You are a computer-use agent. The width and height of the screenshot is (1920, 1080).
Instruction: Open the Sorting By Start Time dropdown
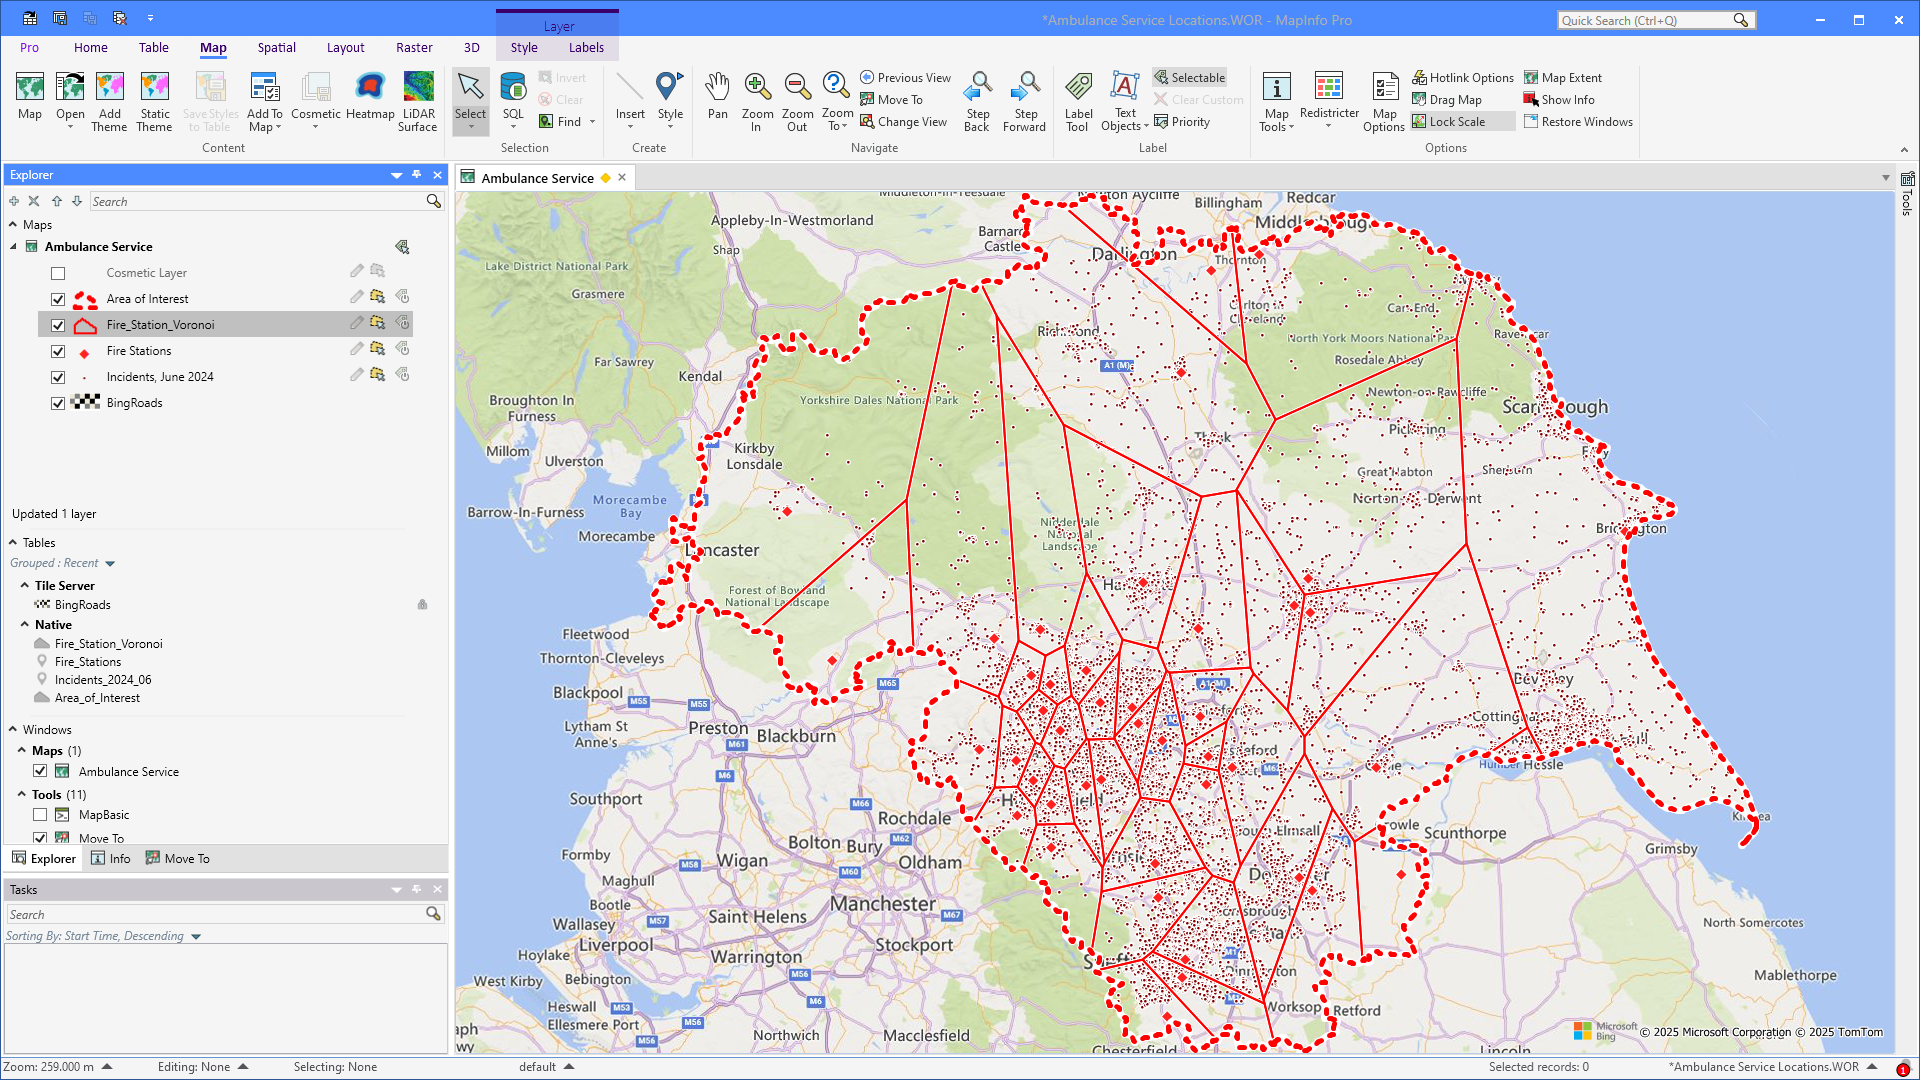196,937
